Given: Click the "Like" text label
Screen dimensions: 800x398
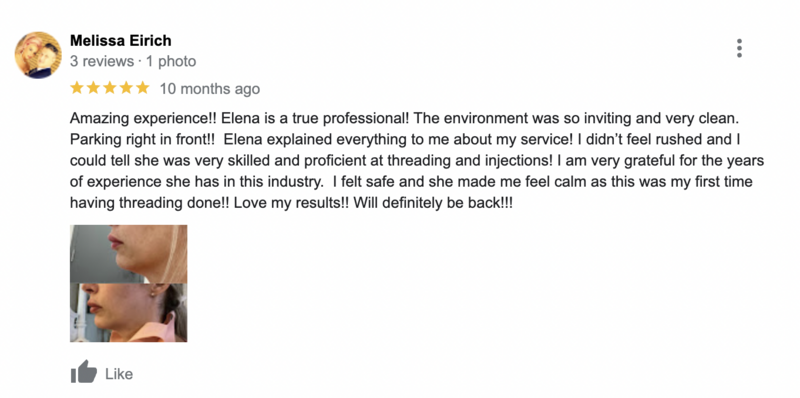Looking at the screenshot, I should click(x=119, y=374).
